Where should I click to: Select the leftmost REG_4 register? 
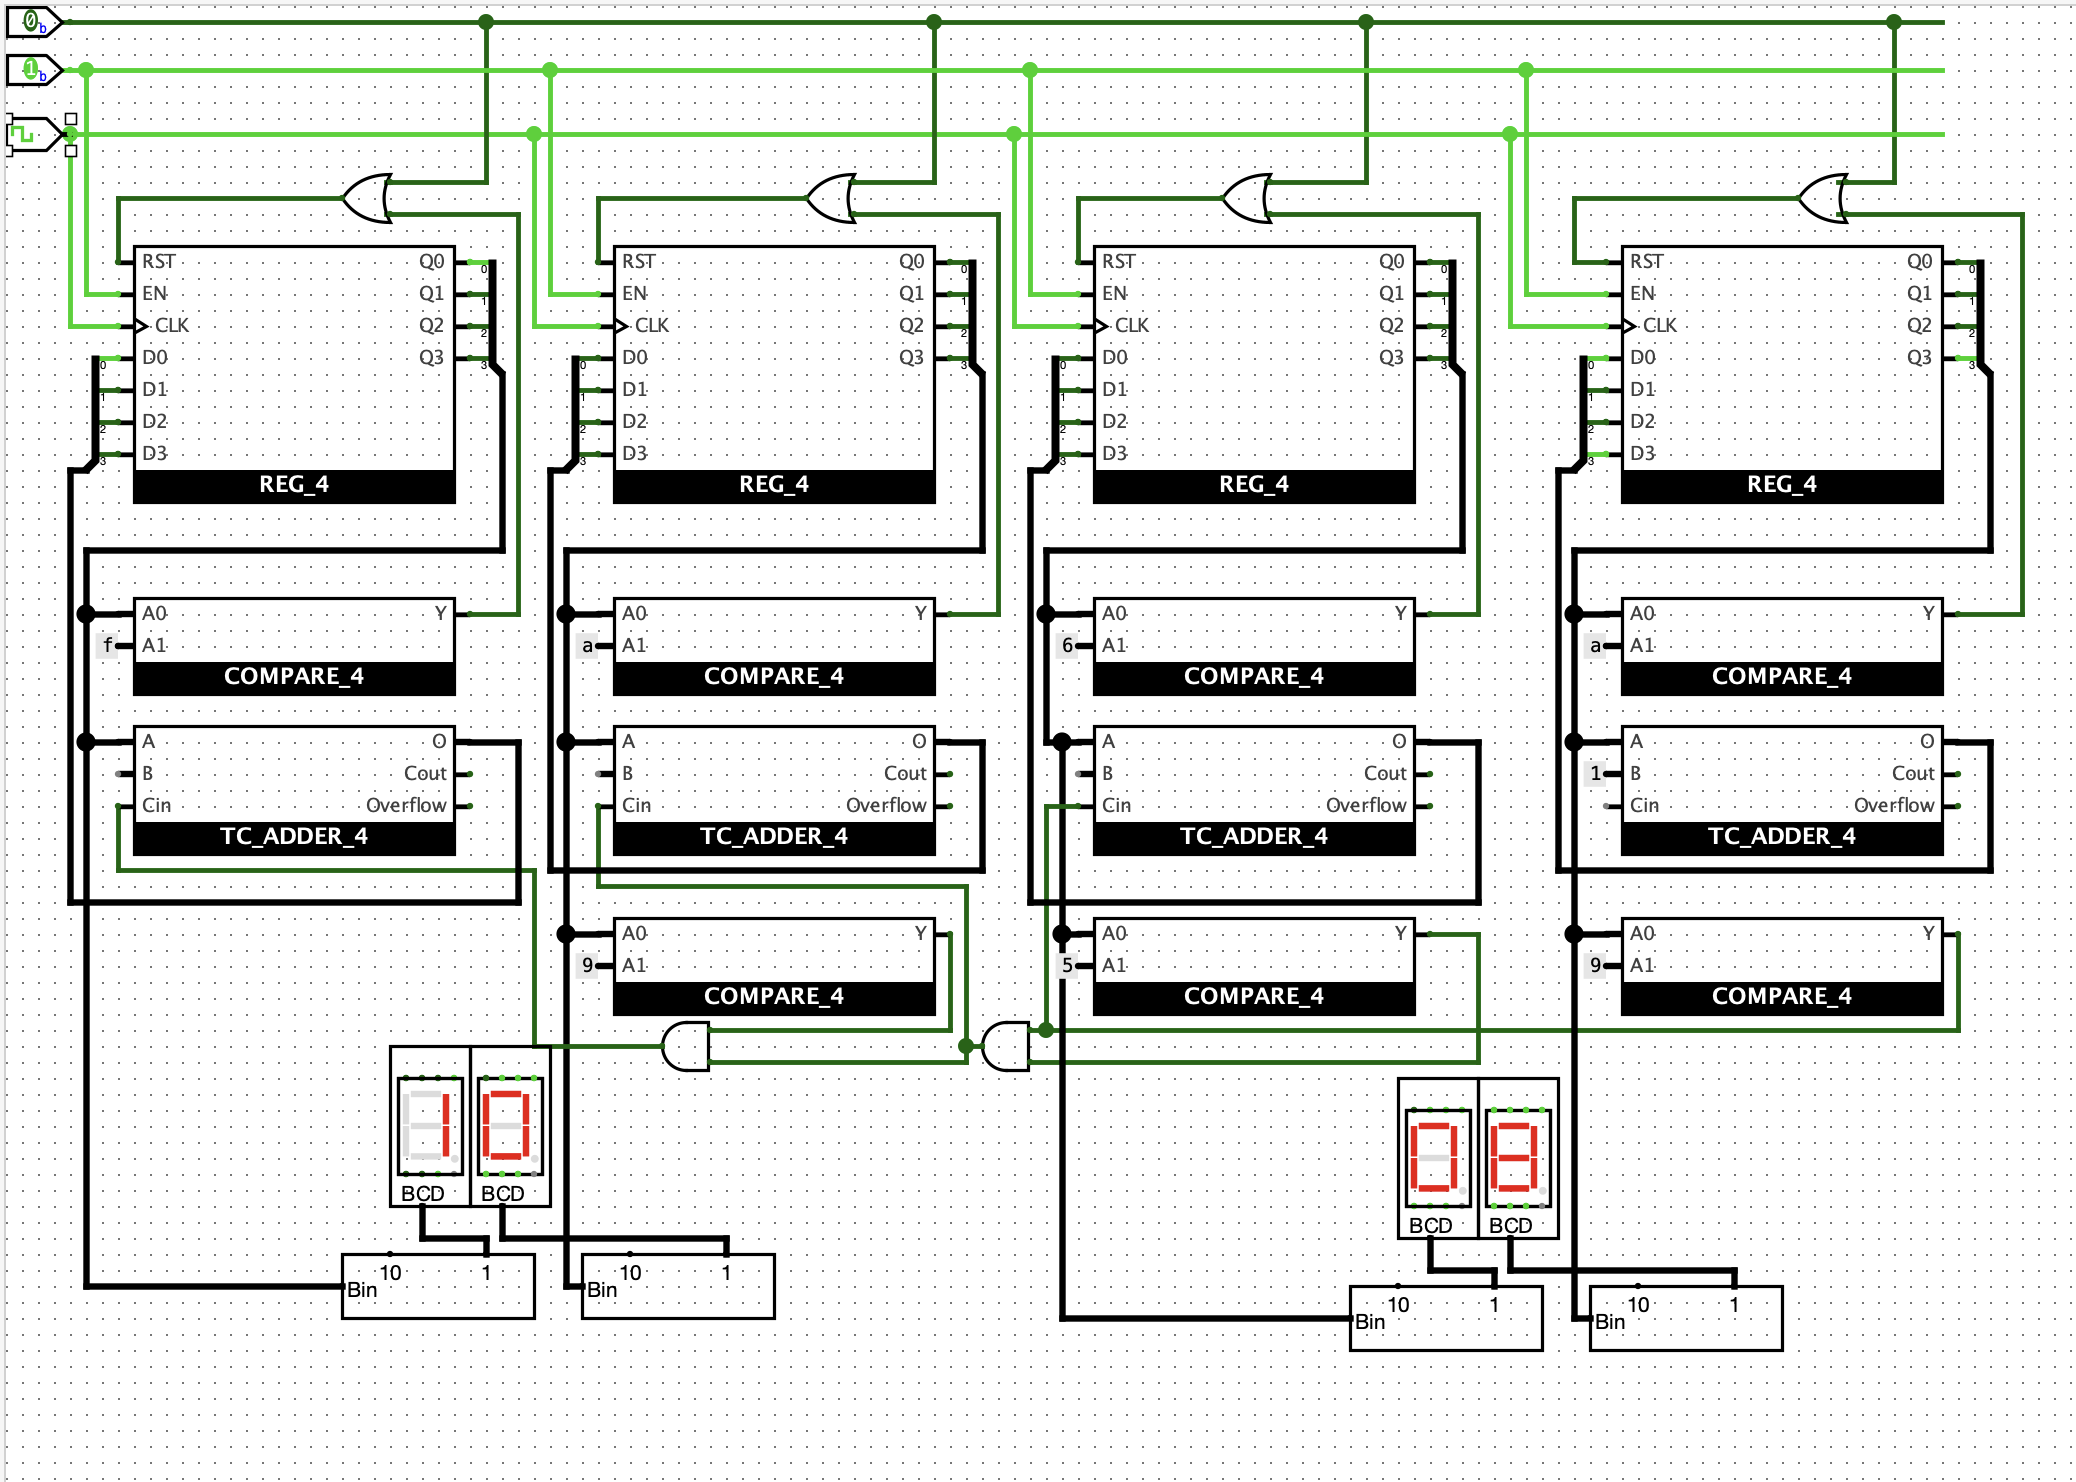click(294, 374)
